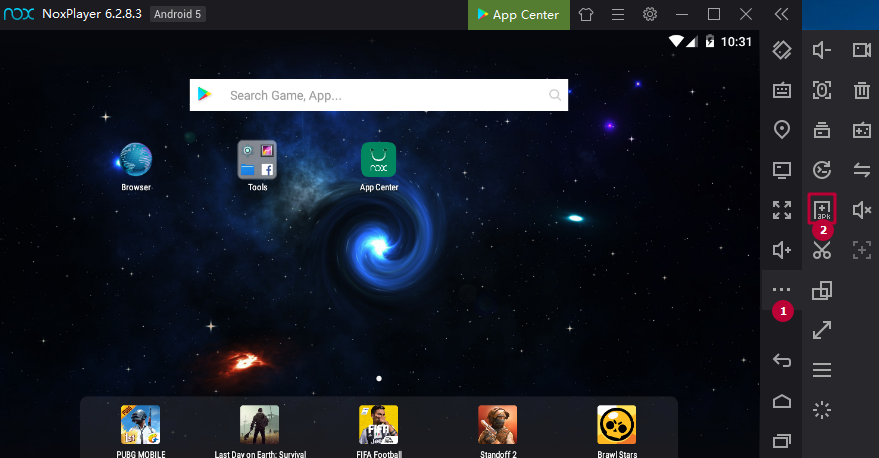
Task: Click the magnifier in the search bar
Action: point(554,95)
